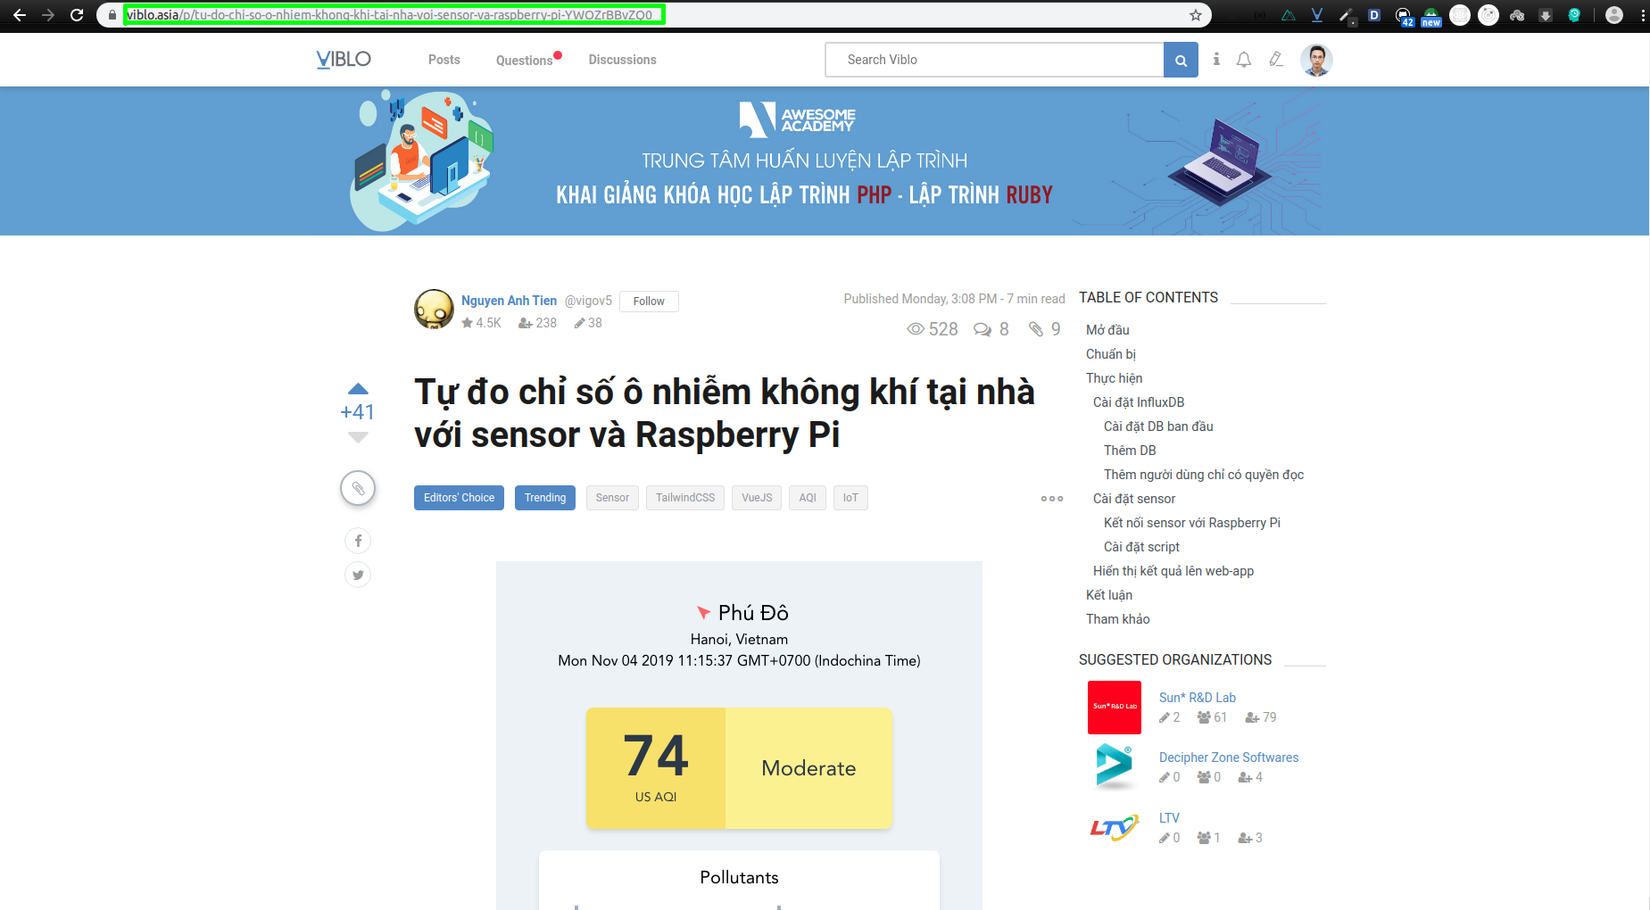Open the Discussions tab
The image size is (1650, 910).
[x=622, y=60]
